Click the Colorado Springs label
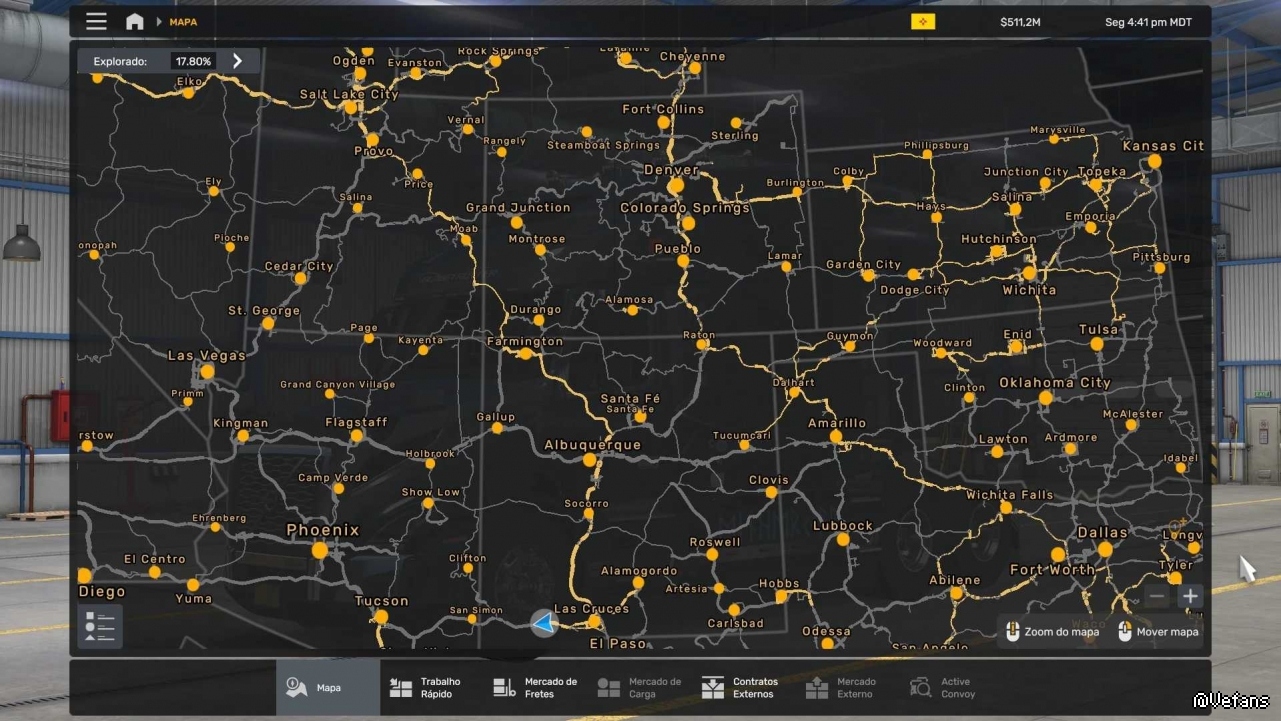The height and width of the screenshot is (721, 1281). point(685,208)
